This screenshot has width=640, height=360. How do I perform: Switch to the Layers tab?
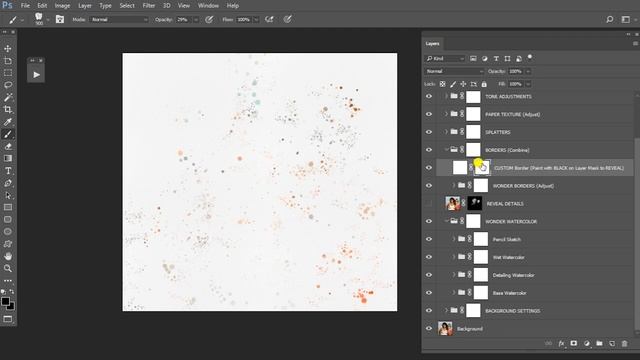[432, 44]
